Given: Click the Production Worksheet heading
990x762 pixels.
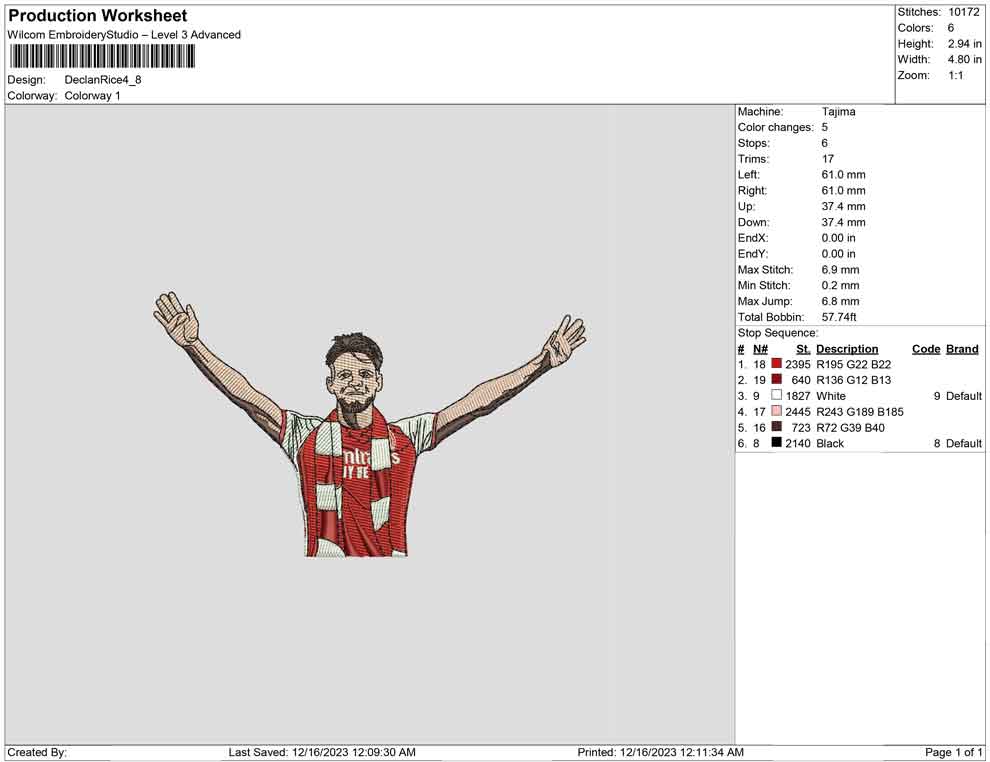Looking at the screenshot, I should [x=98, y=16].
